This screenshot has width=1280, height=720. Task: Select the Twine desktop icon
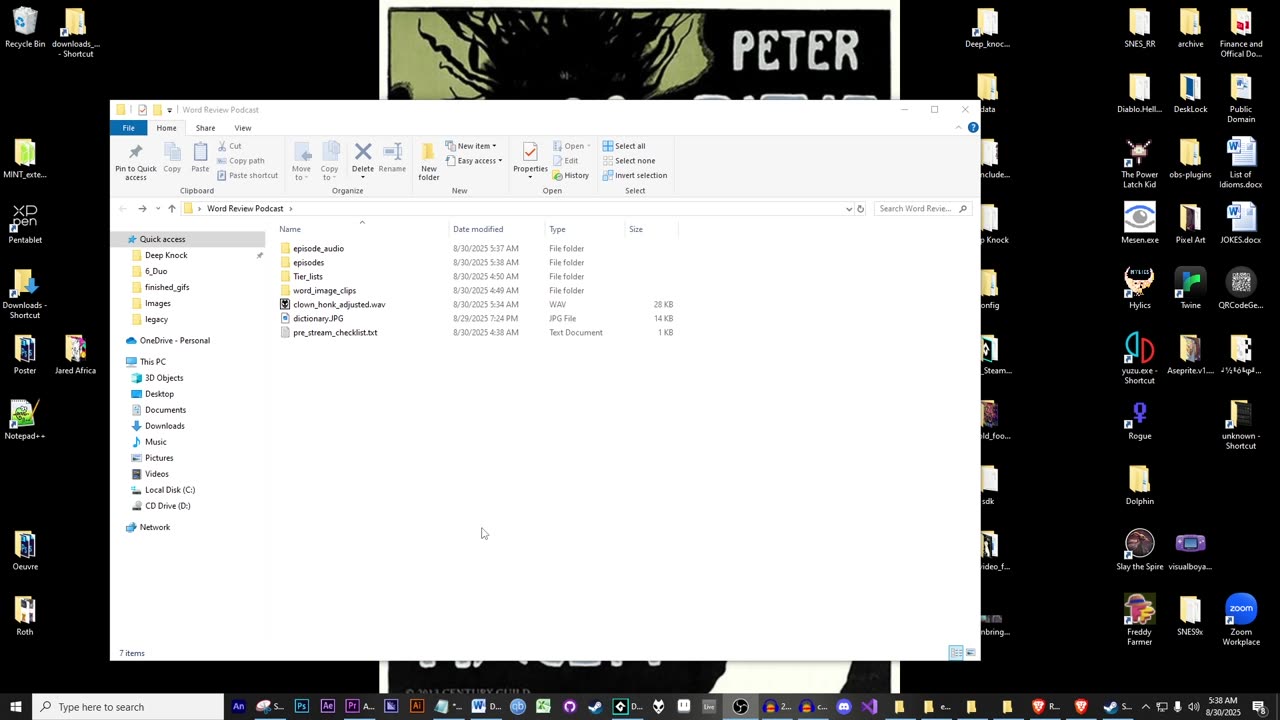(1190, 290)
